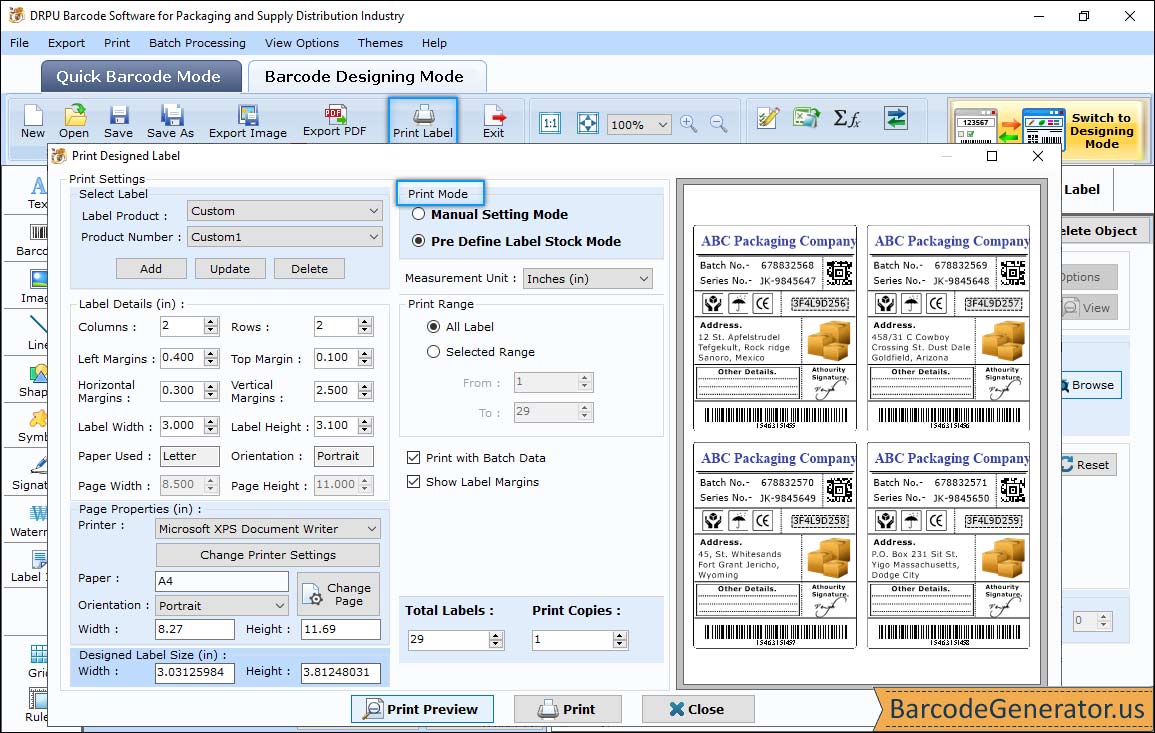The height and width of the screenshot is (733, 1155).
Task: Click the Open folder icon
Action: pyautogui.click(x=74, y=122)
